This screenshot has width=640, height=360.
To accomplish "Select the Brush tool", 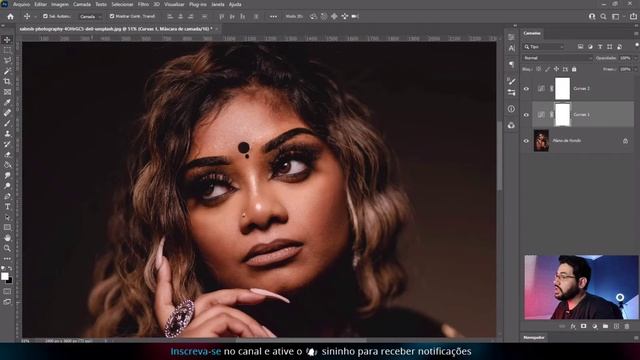I will pyautogui.click(x=7, y=123).
